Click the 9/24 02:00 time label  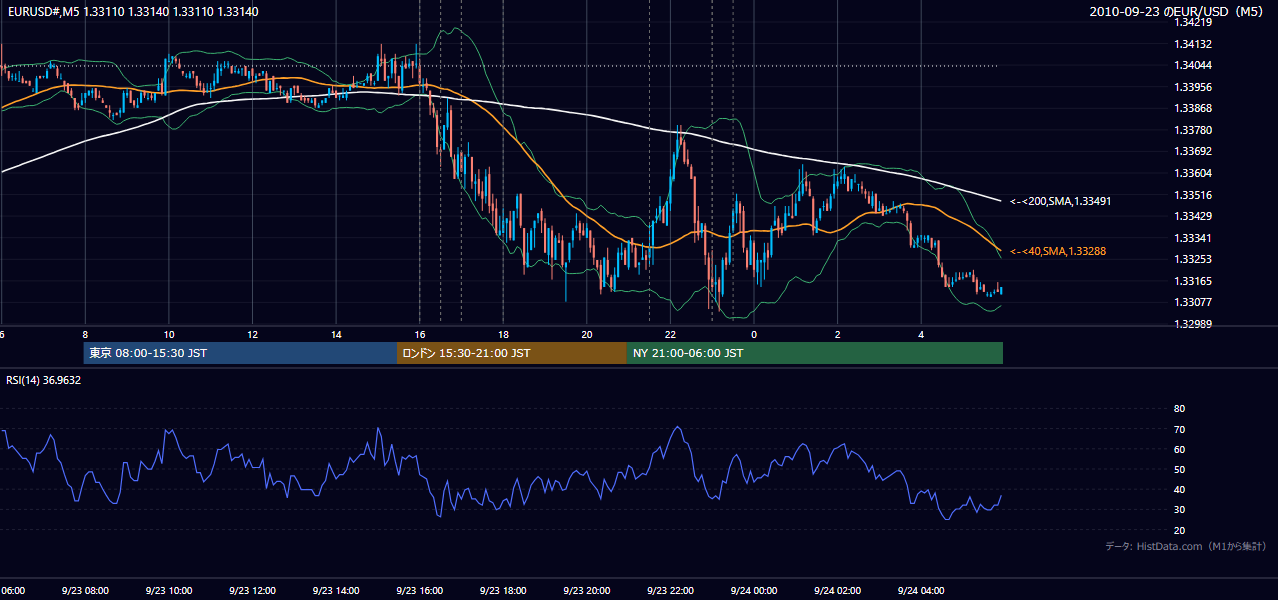838,590
